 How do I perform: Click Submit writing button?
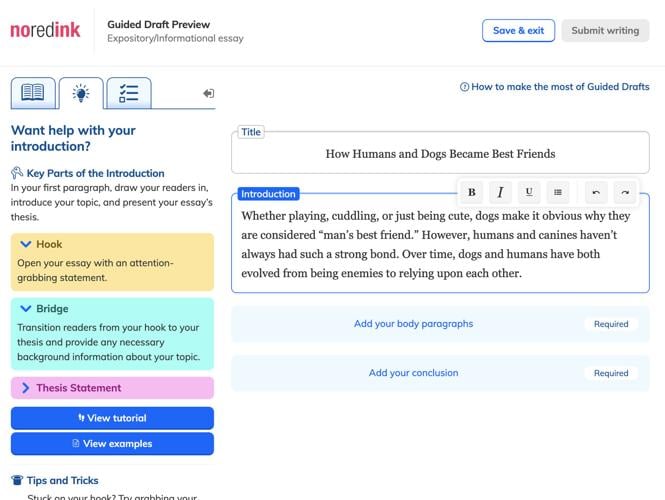(x=605, y=31)
